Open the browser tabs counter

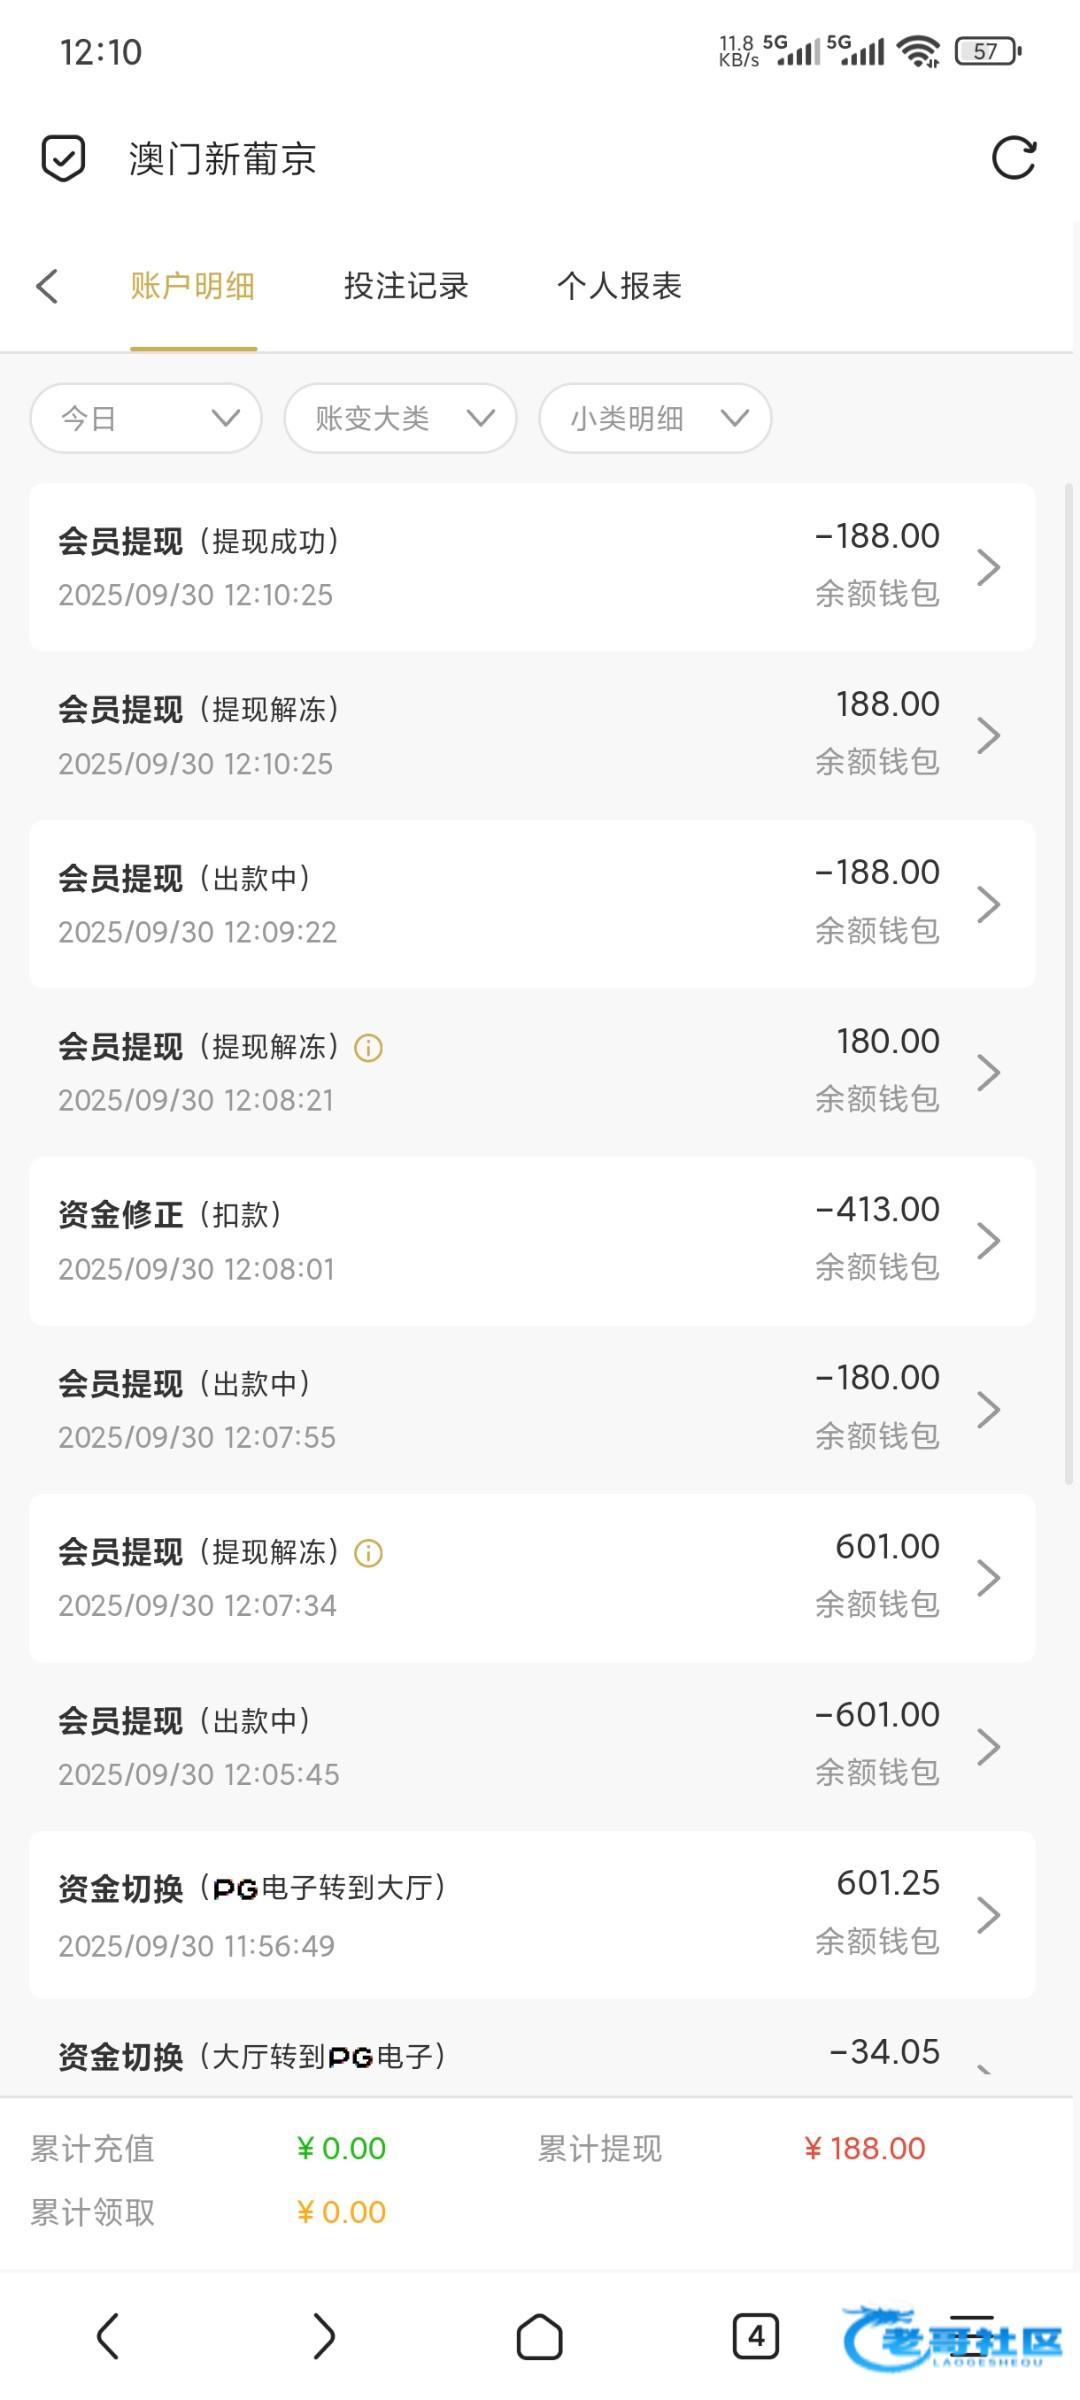click(x=756, y=2337)
